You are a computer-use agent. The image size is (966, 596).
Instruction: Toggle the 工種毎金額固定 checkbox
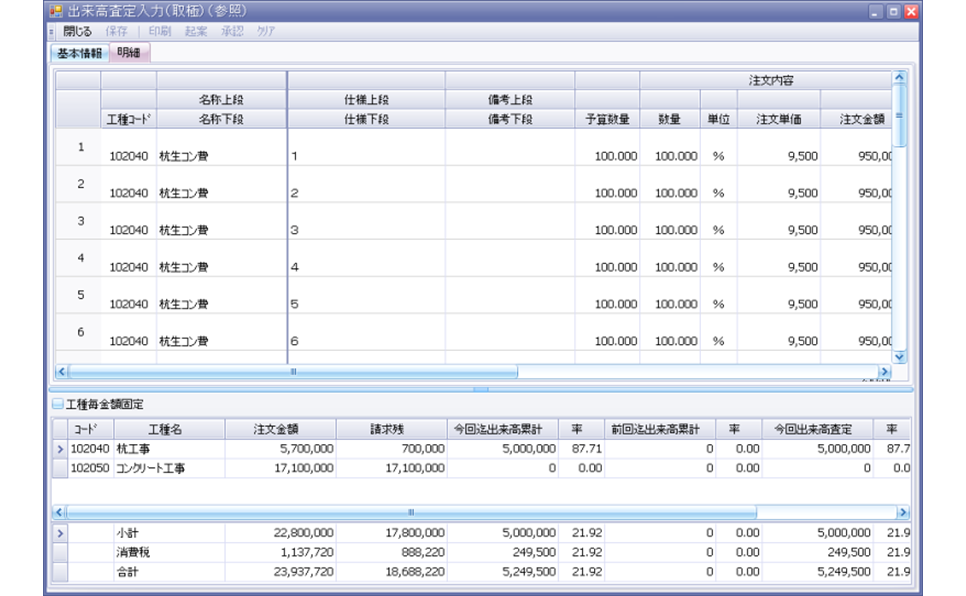[x=58, y=405]
